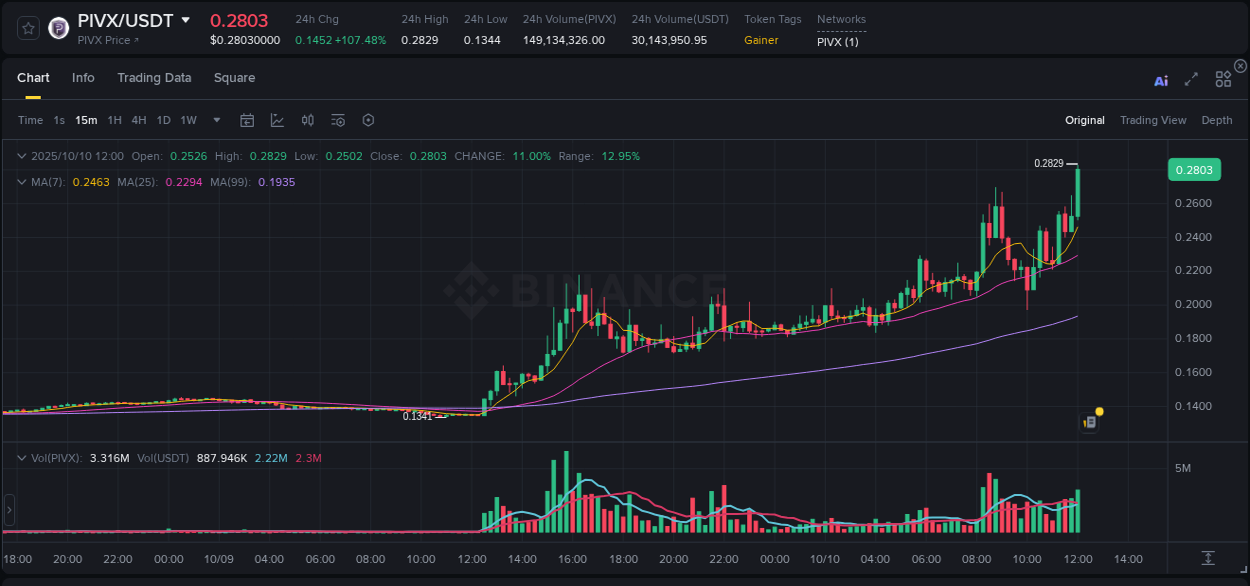The image size is (1250, 586).
Task: Collapse the MA indicators row chevron
Action: (22, 182)
